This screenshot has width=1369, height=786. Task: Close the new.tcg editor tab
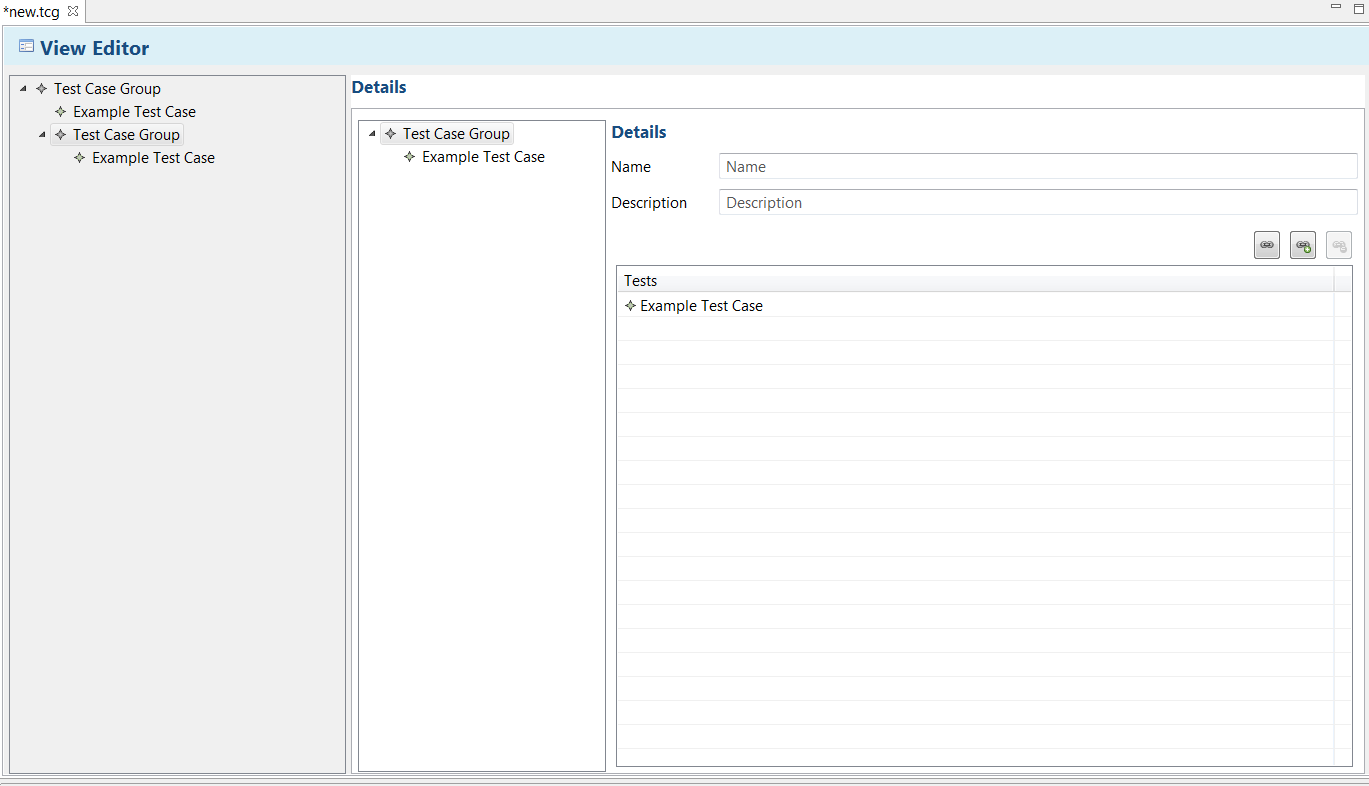pyautogui.click(x=72, y=11)
